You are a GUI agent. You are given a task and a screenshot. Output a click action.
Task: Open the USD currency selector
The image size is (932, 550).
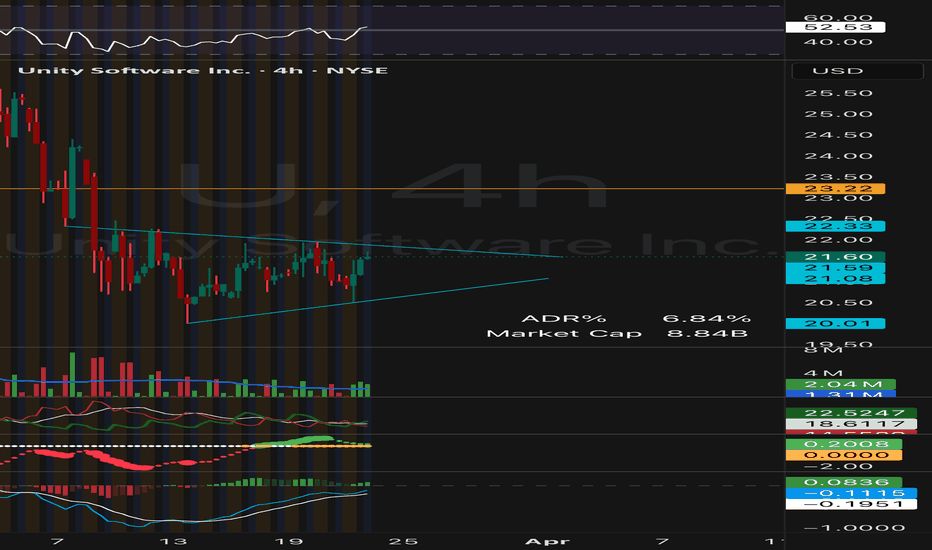point(857,71)
